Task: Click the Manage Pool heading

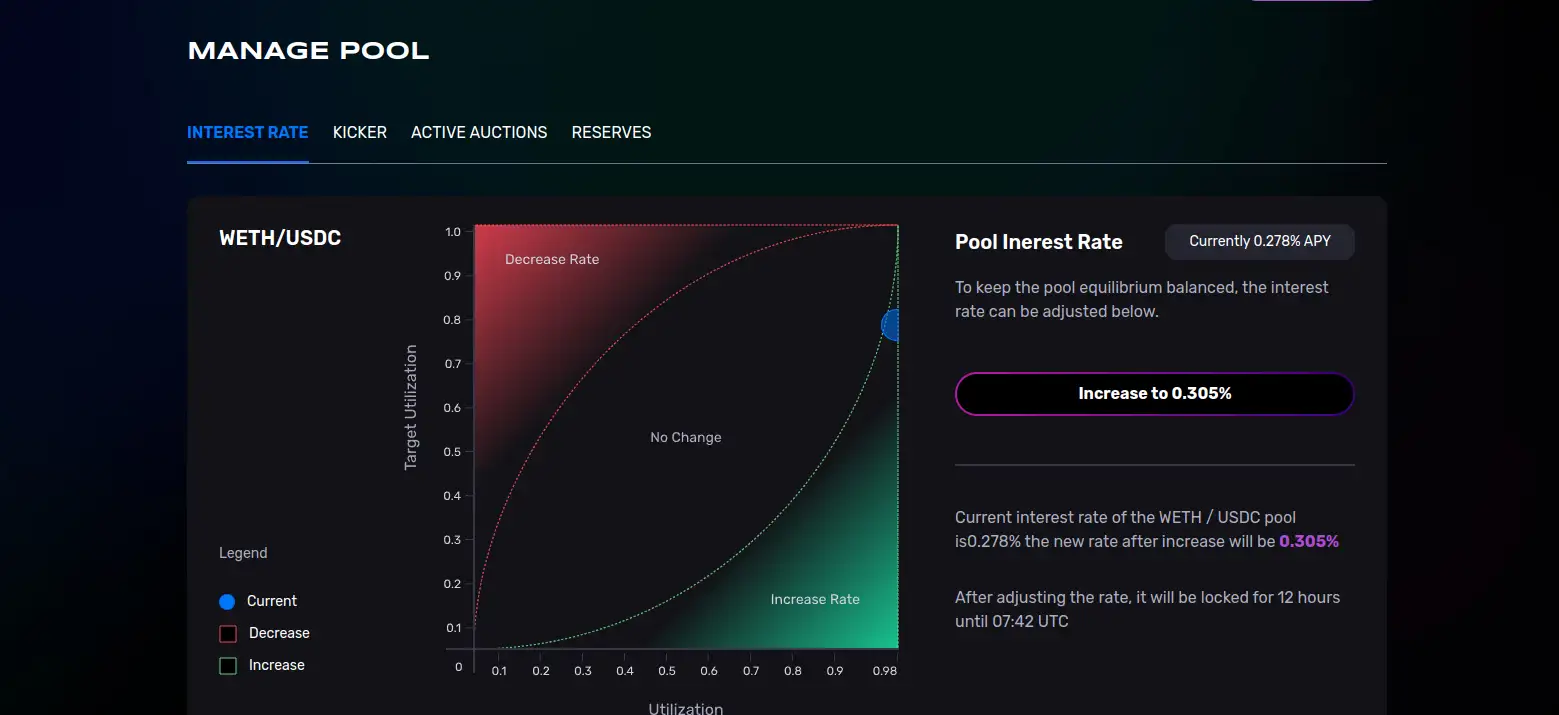Action: point(308,51)
